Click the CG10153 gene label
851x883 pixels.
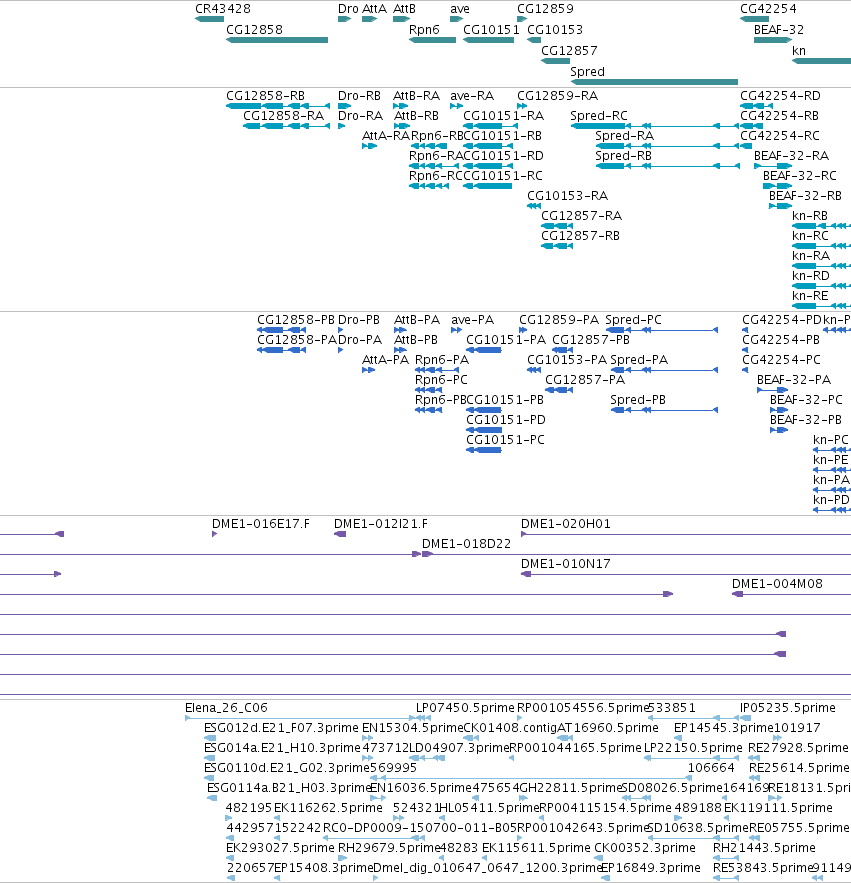tap(555, 30)
